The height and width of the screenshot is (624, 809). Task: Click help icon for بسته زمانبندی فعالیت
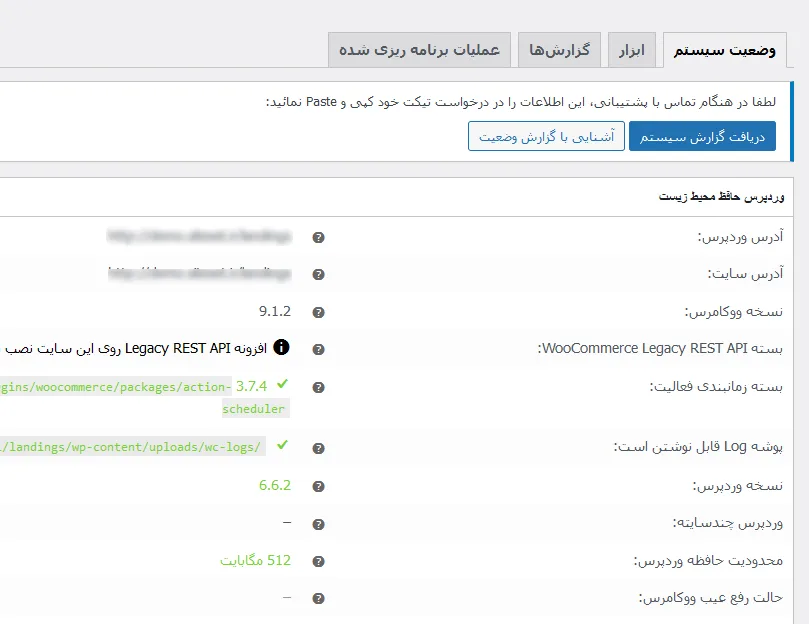pyautogui.click(x=318, y=387)
